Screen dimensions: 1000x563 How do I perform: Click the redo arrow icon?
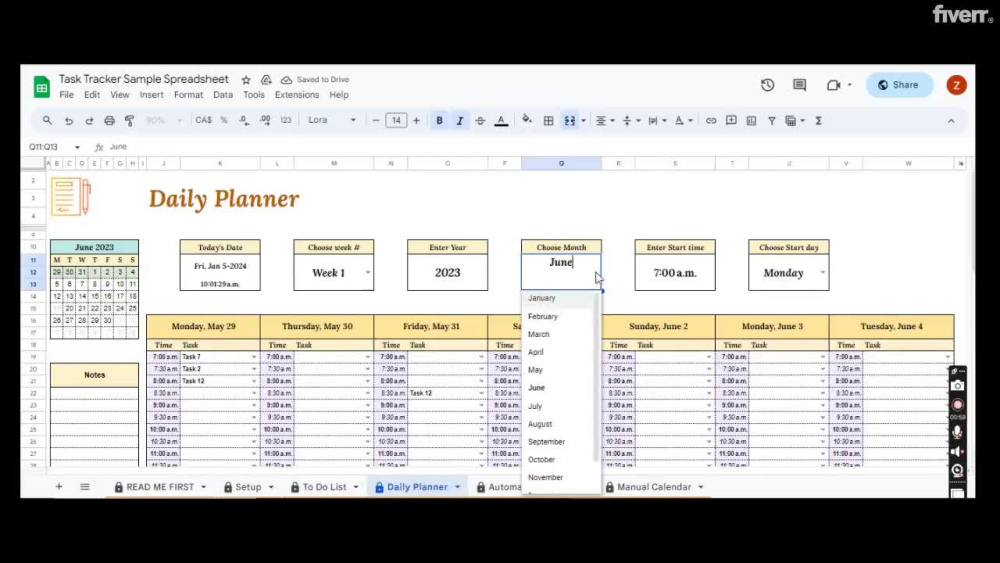click(89, 121)
